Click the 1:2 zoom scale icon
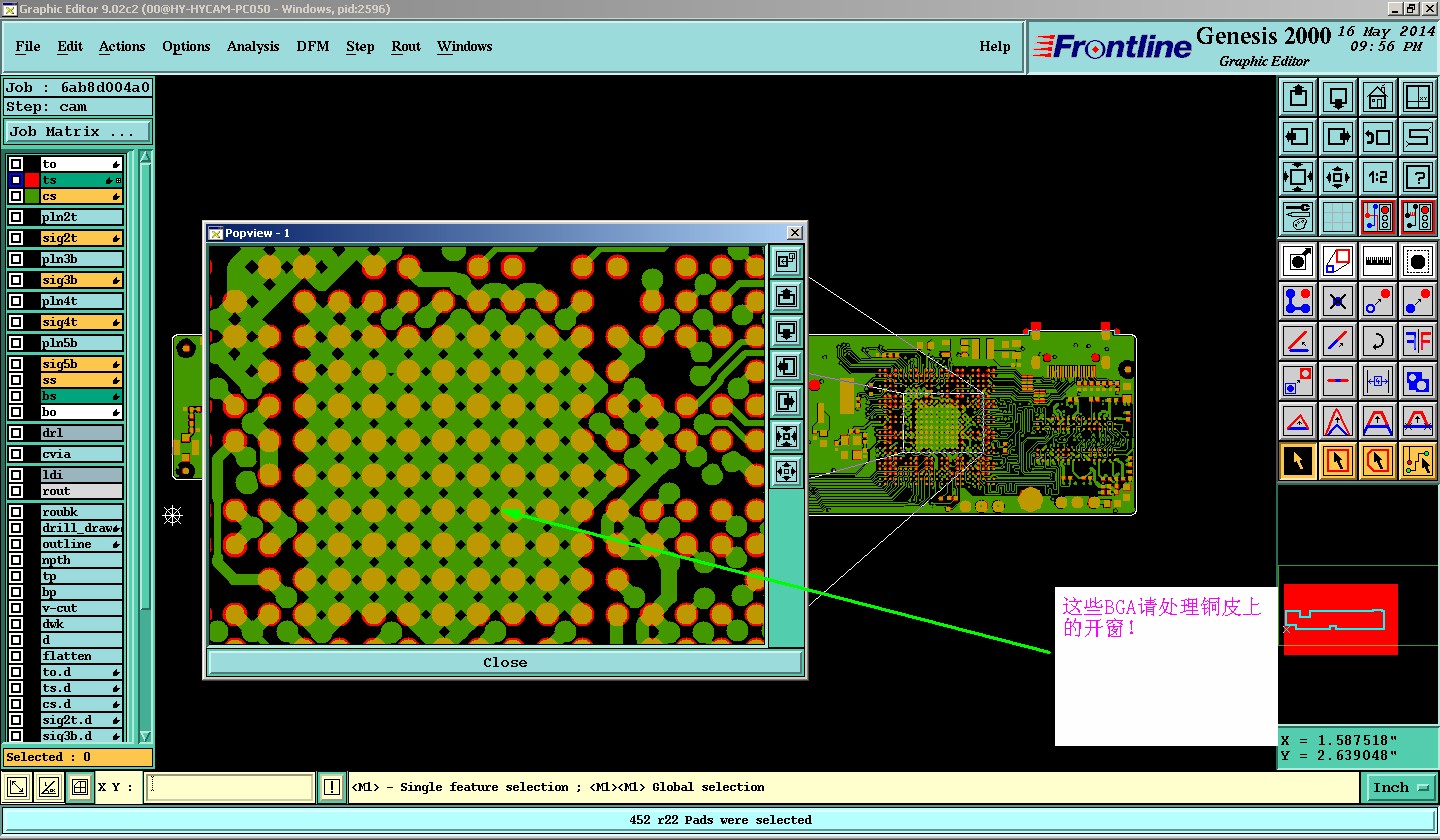1440x840 pixels. 1378,177
